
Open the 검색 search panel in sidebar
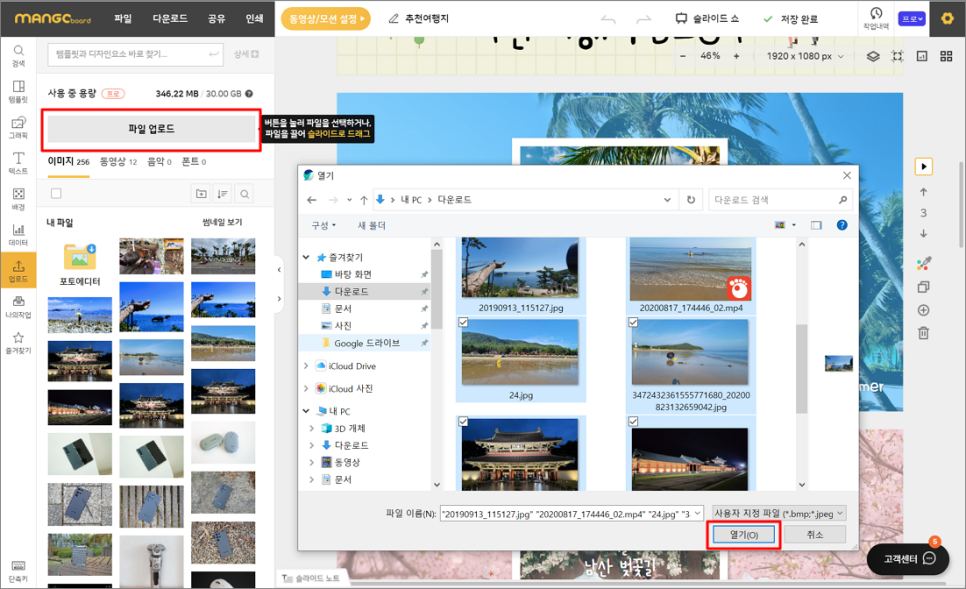pyautogui.click(x=18, y=55)
